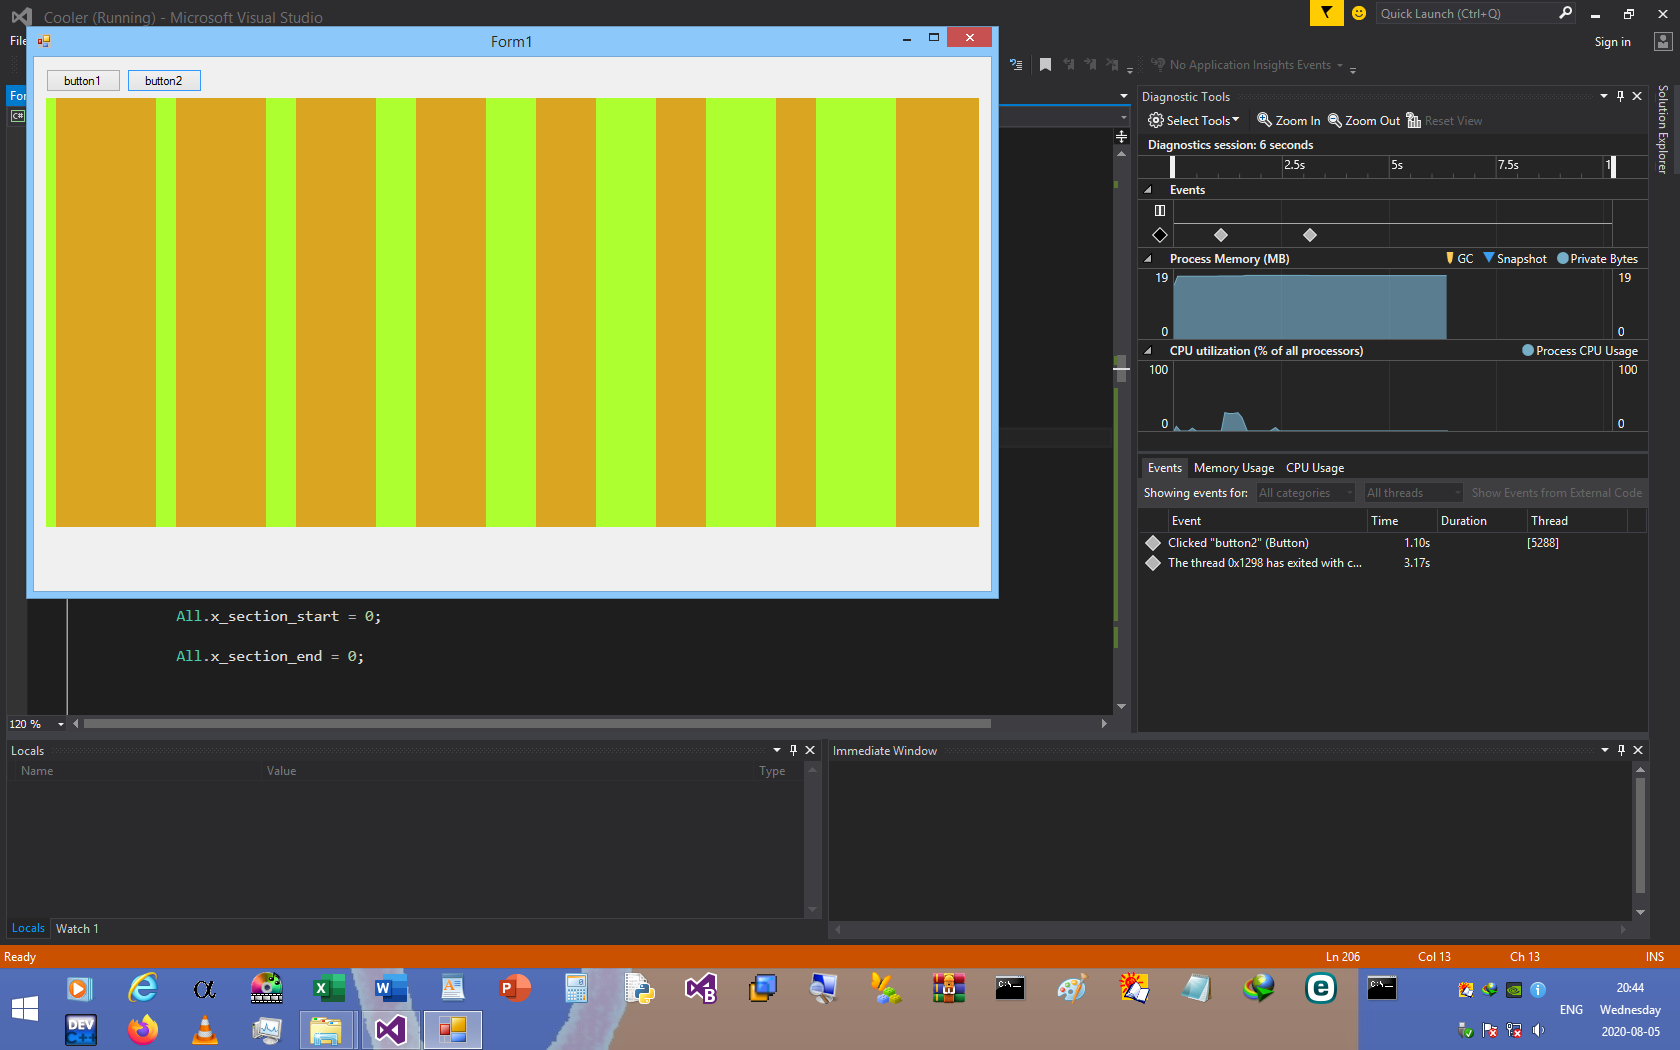Launch Internet Explorer from the taskbar

pyautogui.click(x=143, y=989)
